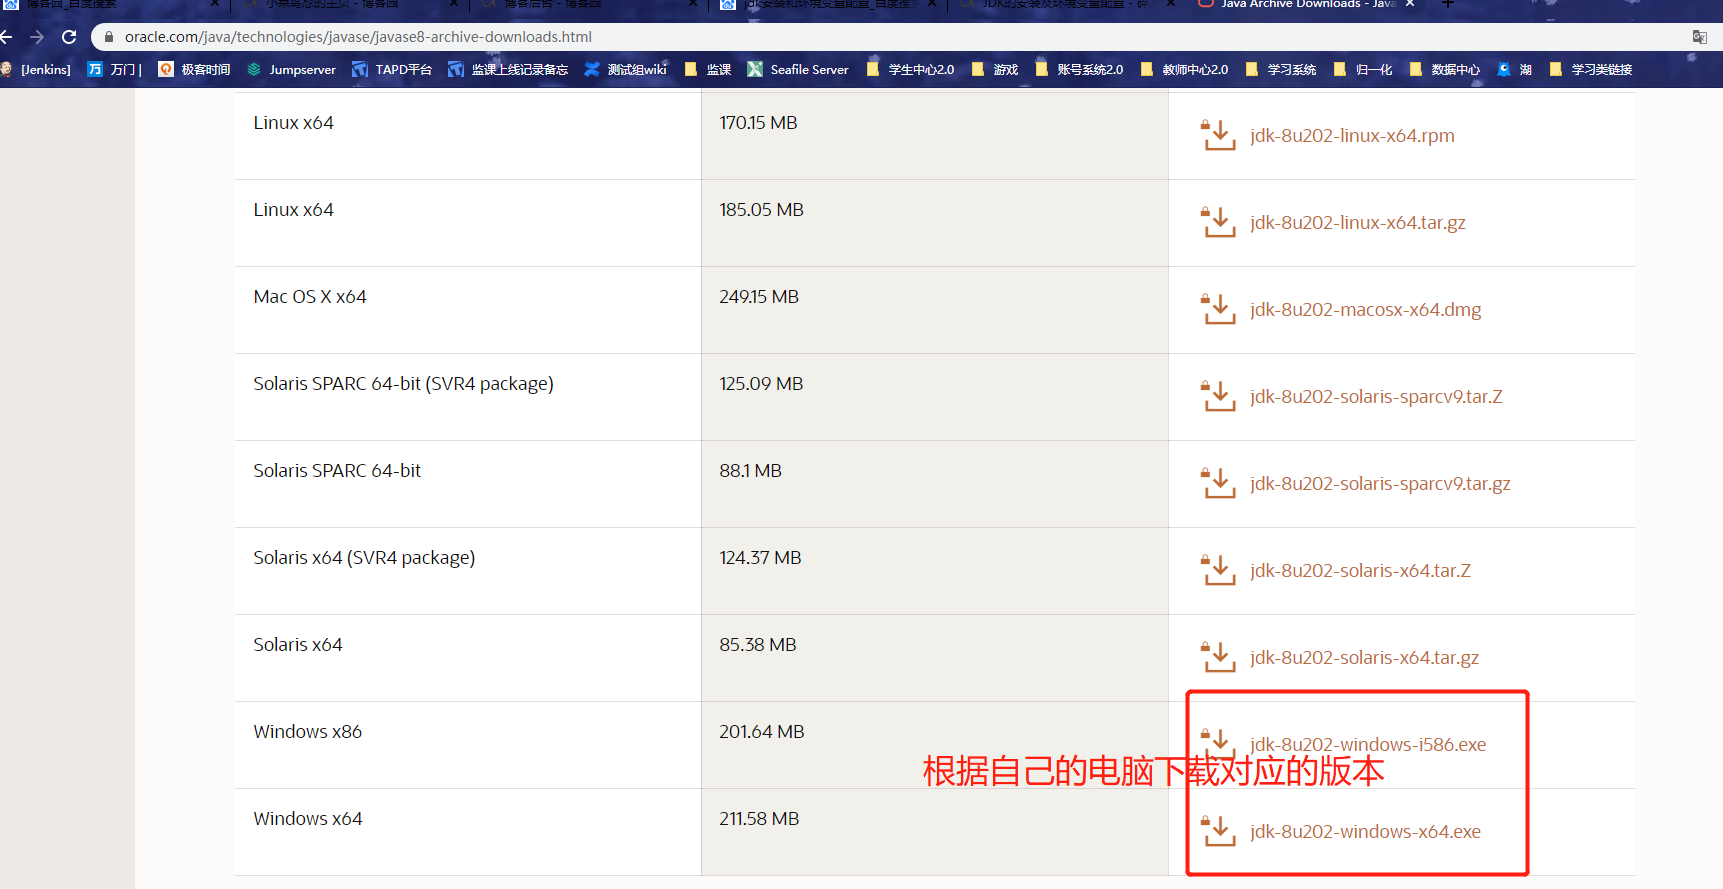Screen dimensions: 1723x889
Task: Select the 201.64 MB file size
Action: coord(762,732)
